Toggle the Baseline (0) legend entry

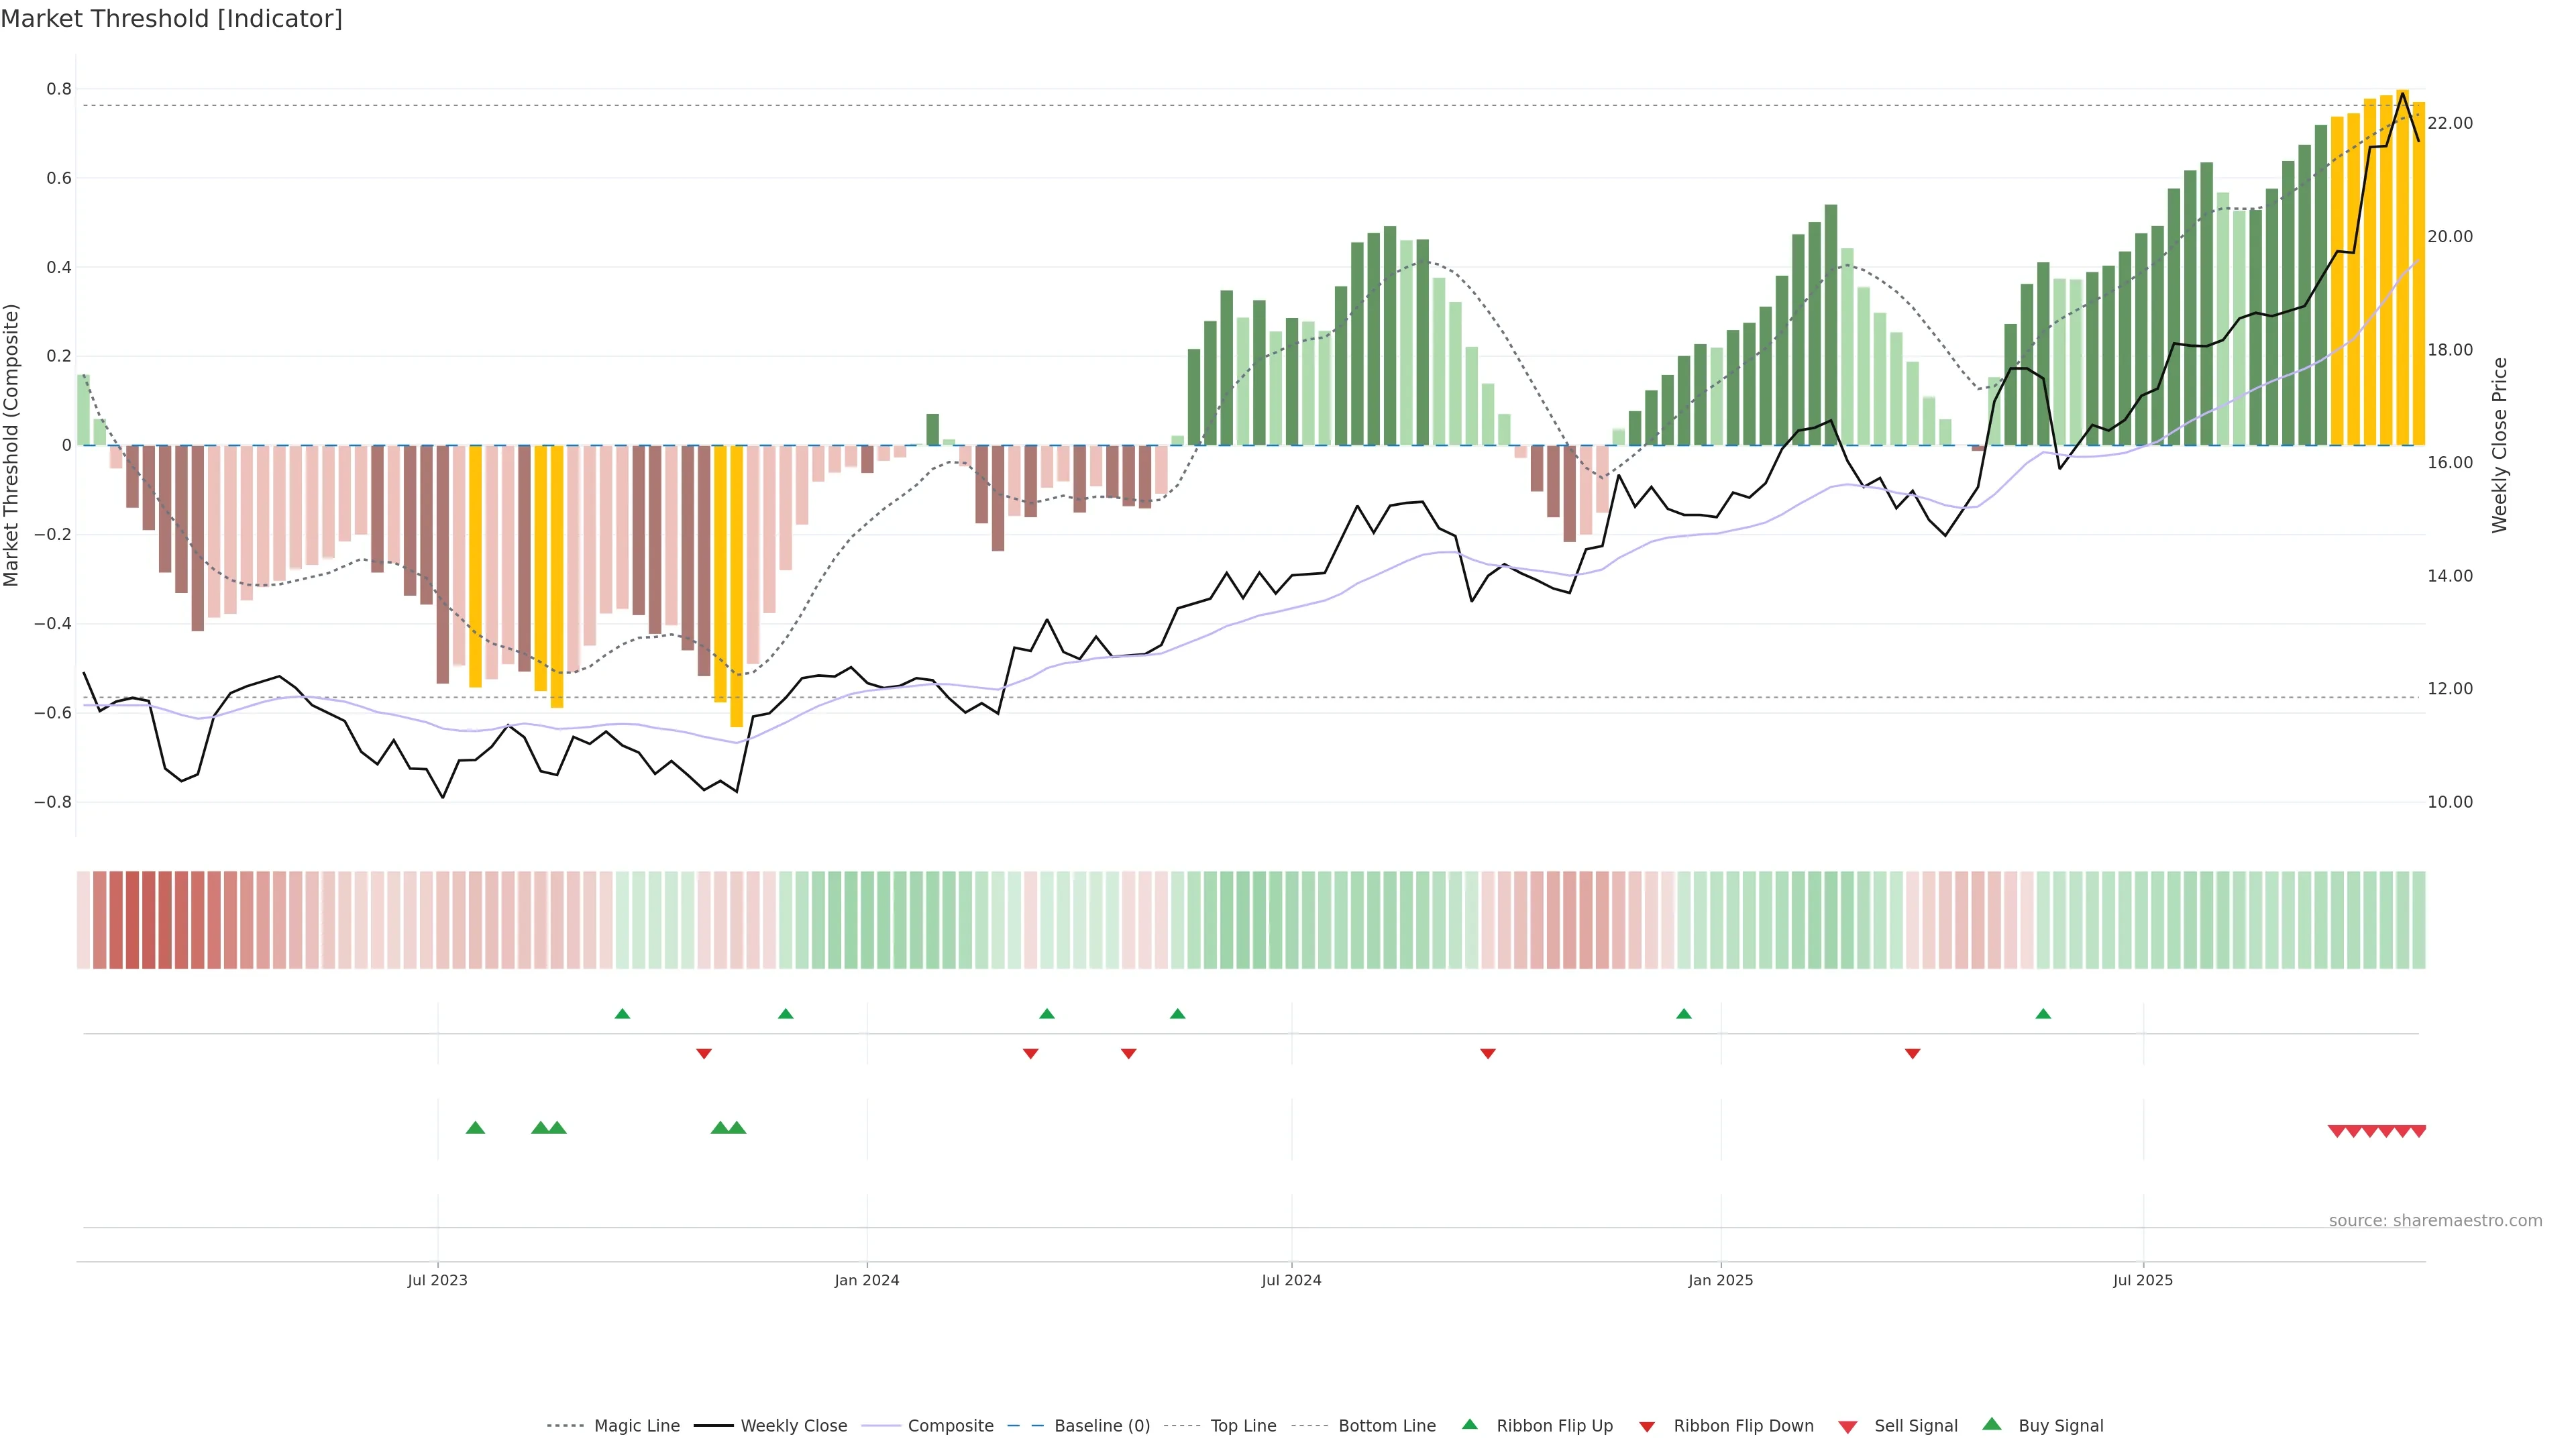coord(1102,1426)
